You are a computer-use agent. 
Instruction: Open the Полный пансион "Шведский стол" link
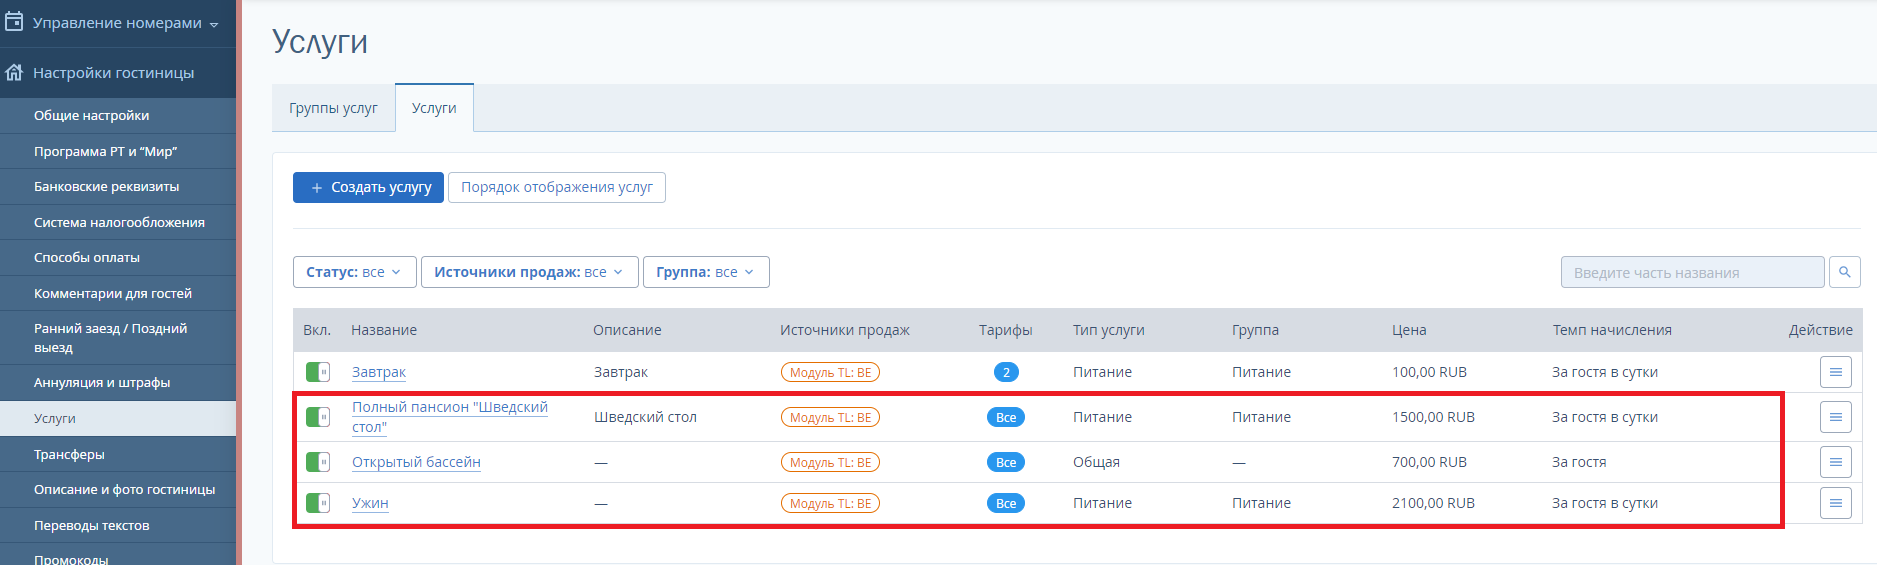pos(450,417)
